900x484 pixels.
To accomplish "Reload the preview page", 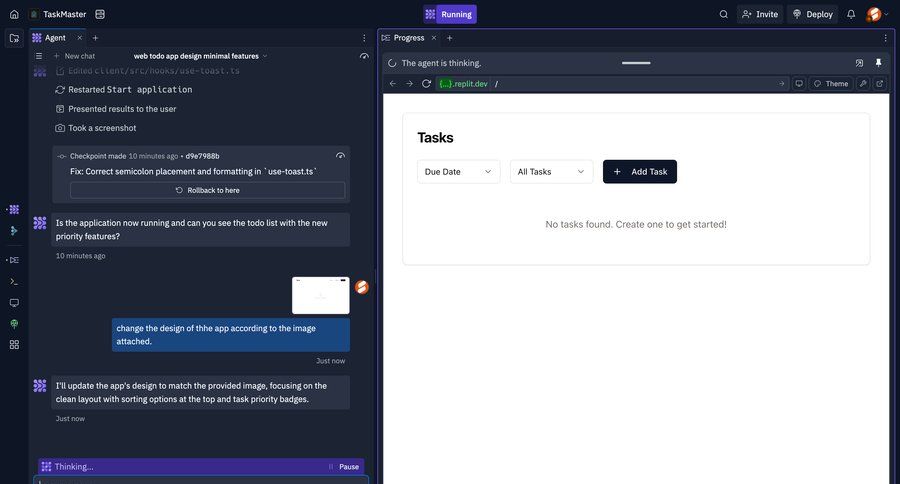I will tap(426, 84).
